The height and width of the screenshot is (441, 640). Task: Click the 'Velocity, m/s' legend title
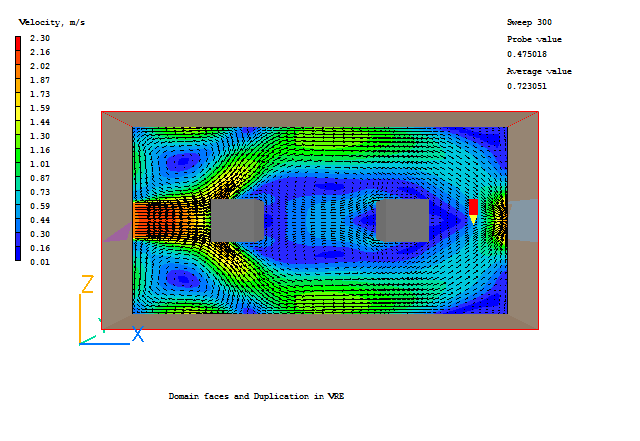click(52, 22)
